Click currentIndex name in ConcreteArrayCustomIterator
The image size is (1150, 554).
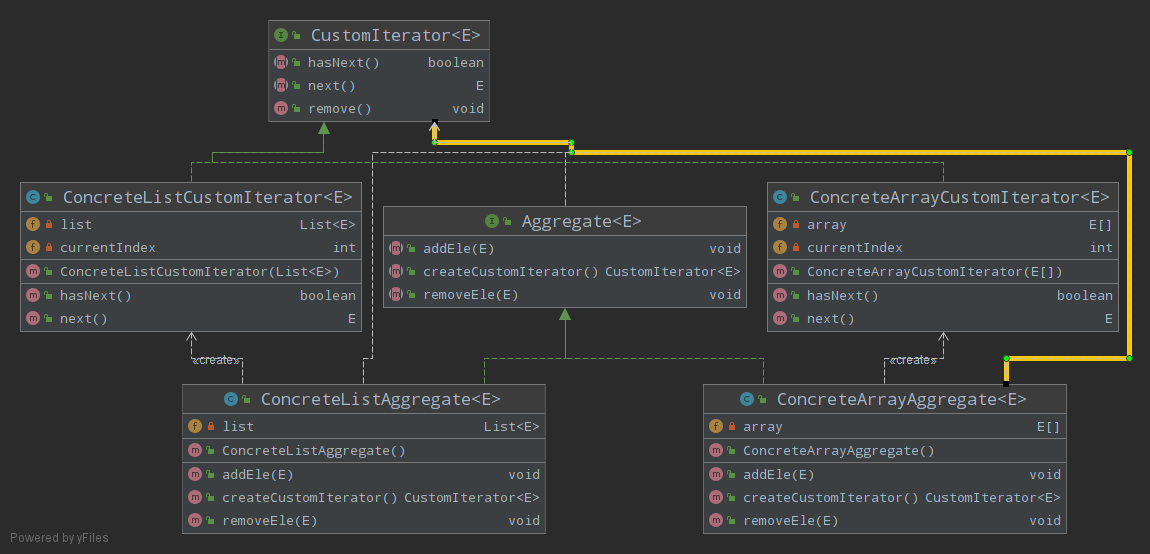click(x=854, y=247)
